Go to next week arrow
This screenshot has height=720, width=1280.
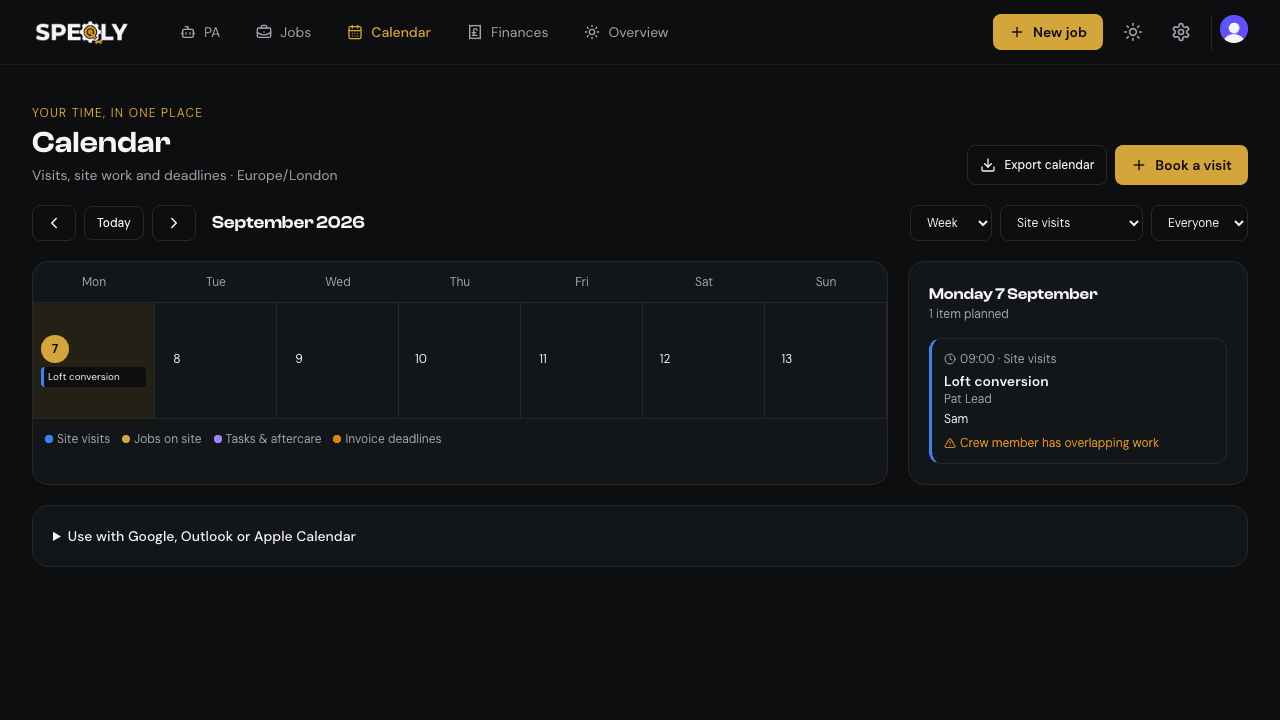(174, 223)
